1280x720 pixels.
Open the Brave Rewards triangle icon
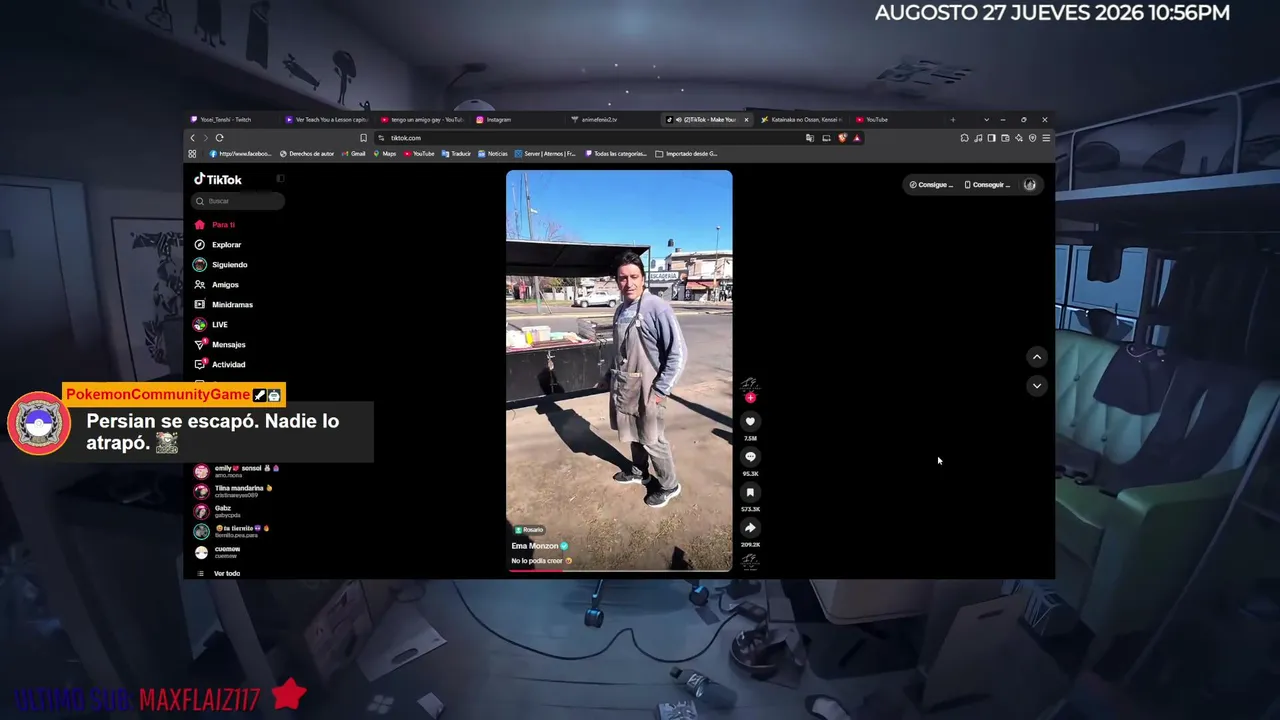tap(857, 138)
